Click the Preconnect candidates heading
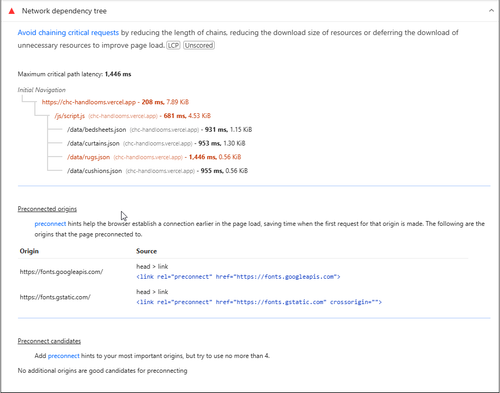Screen dimensions: 500x393 point(49,341)
